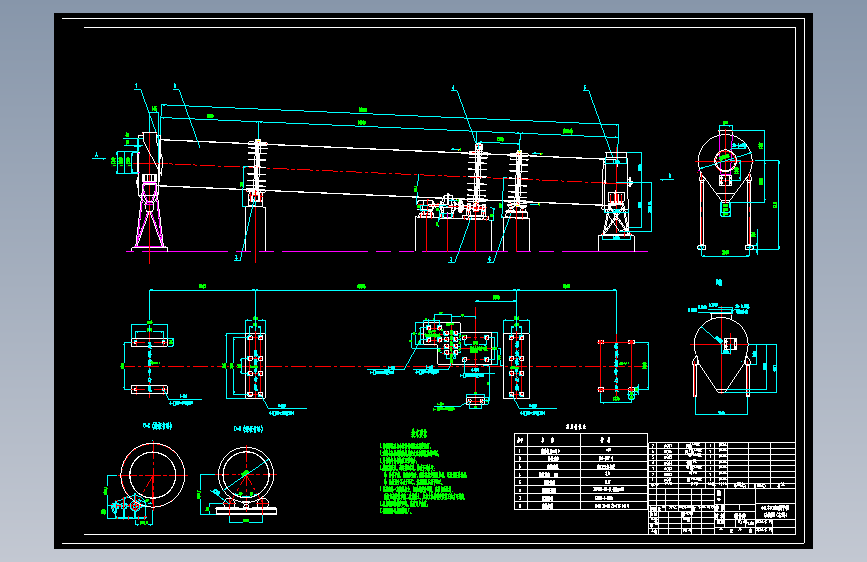This screenshot has width=867, height=562.
Task: Select the hopper-shaped section view below the end view
Action: [722, 355]
